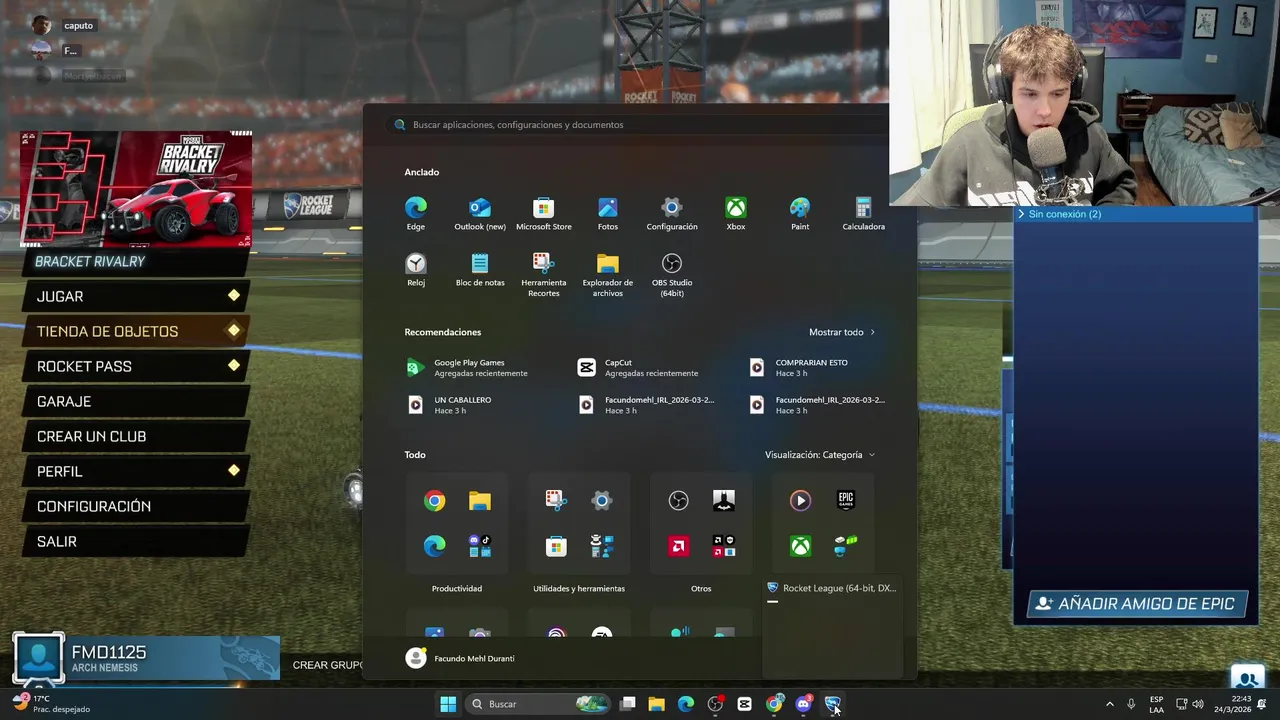Open green Xbox icon in games group
Screen dimensions: 1280x720
(x=800, y=546)
